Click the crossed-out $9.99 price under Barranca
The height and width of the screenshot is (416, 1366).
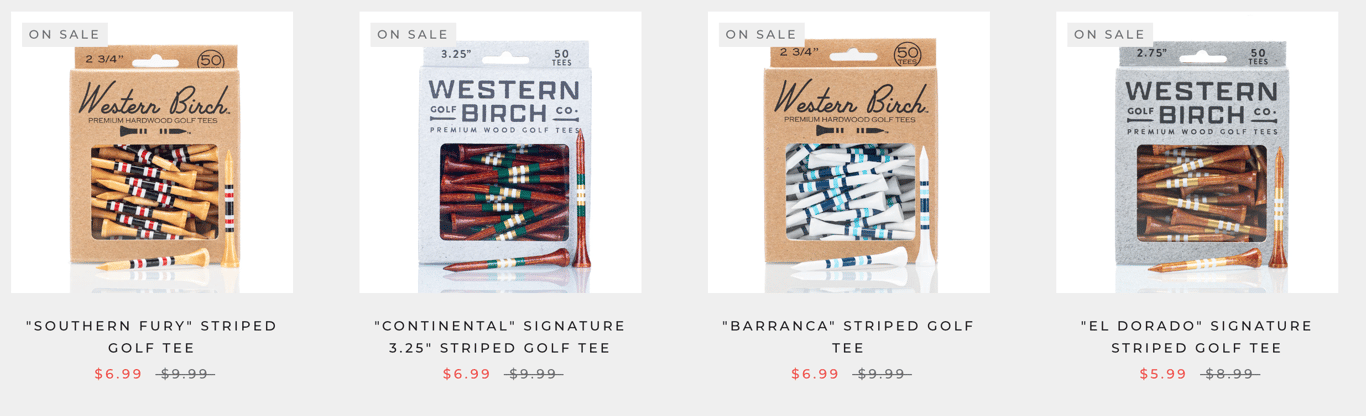(x=881, y=374)
